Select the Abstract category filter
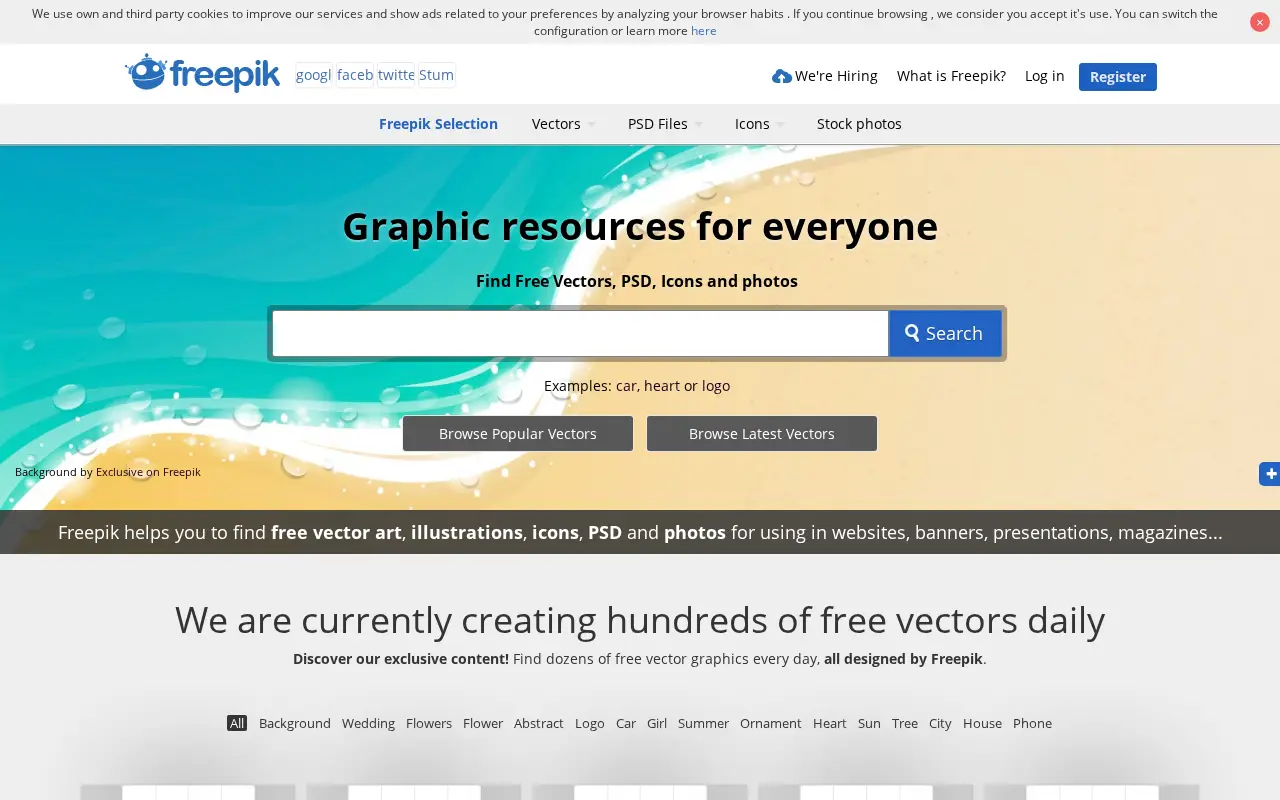This screenshot has width=1280, height=800. [x=539, y=723]
